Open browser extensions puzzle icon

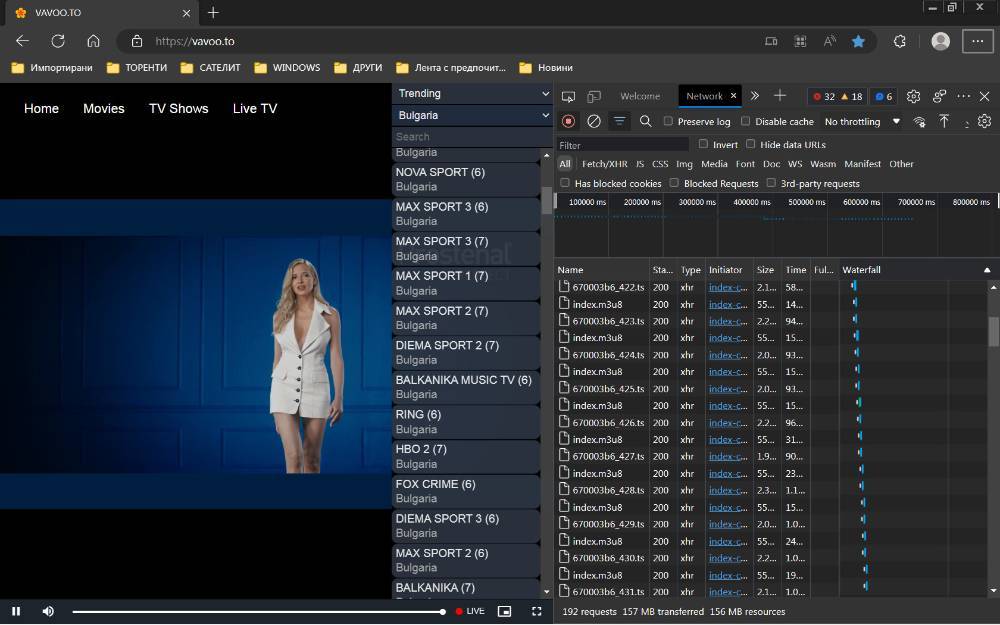pos(899,41)
